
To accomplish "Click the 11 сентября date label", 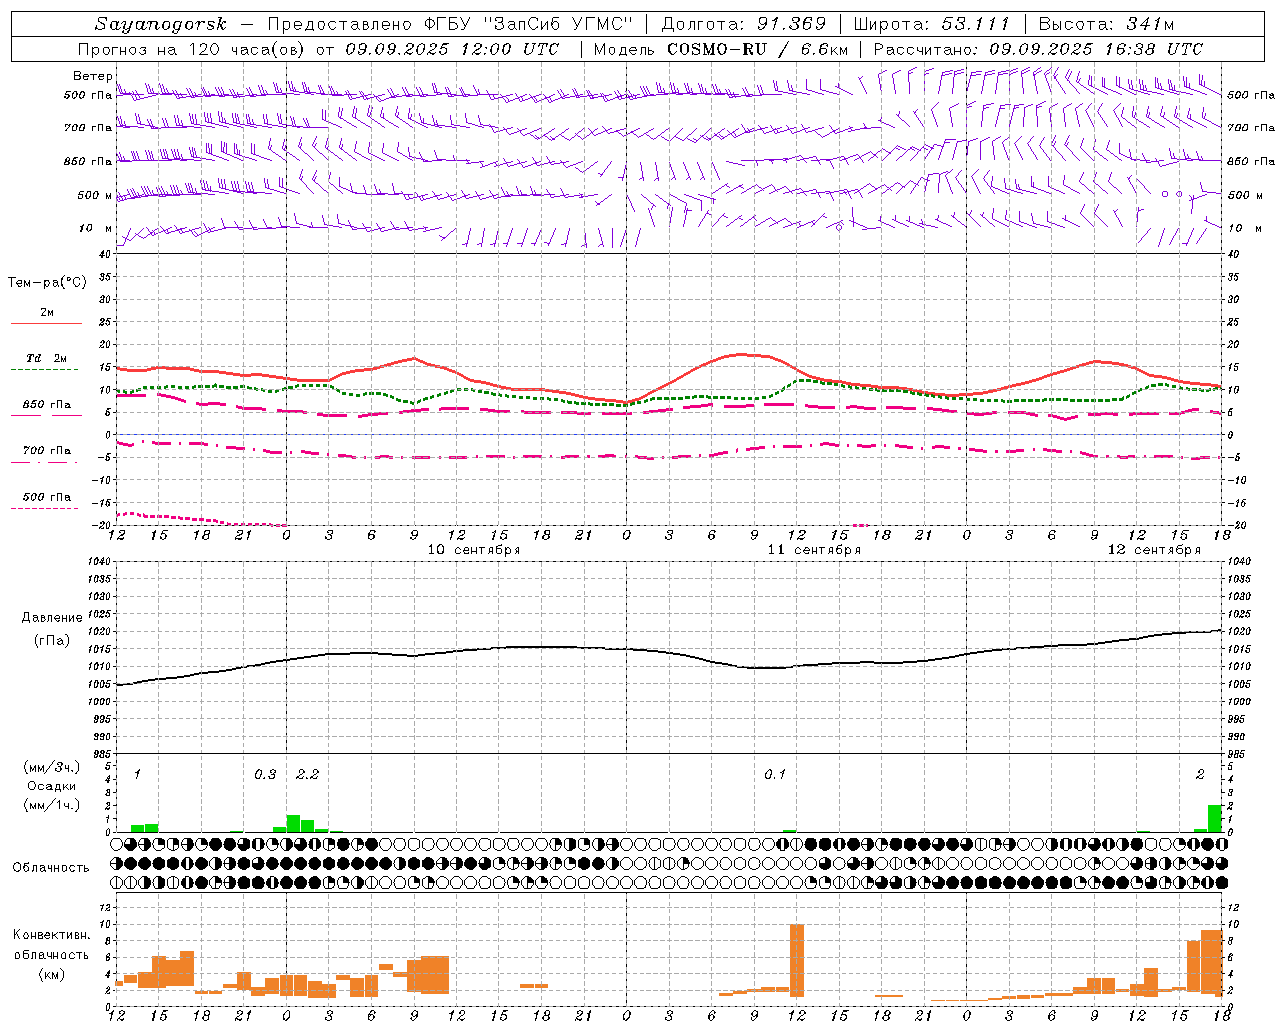I will point(814,550).
